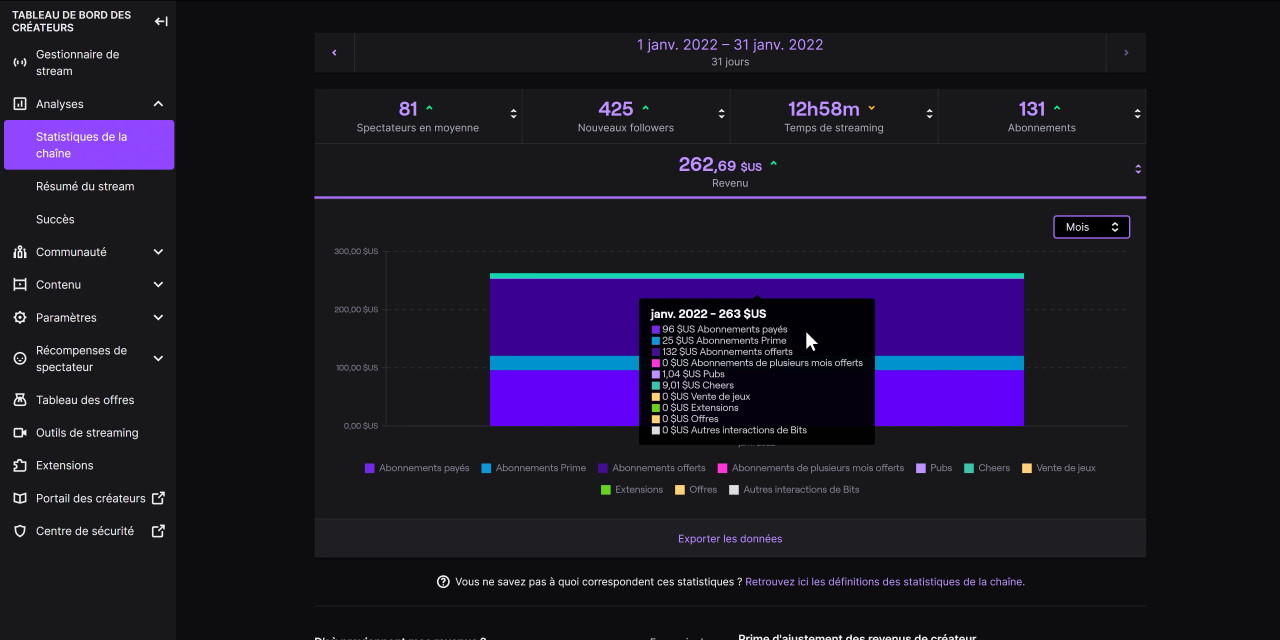Click the Paramètres gear icon

[19, 318]
